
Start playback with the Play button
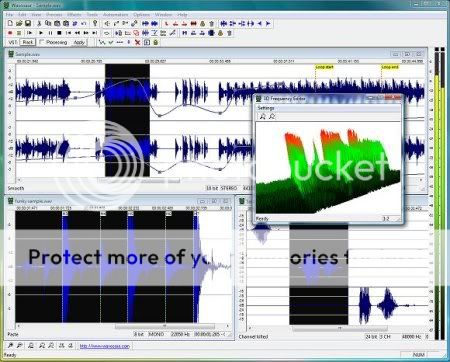pyautogui.click(x=41, y=33)
